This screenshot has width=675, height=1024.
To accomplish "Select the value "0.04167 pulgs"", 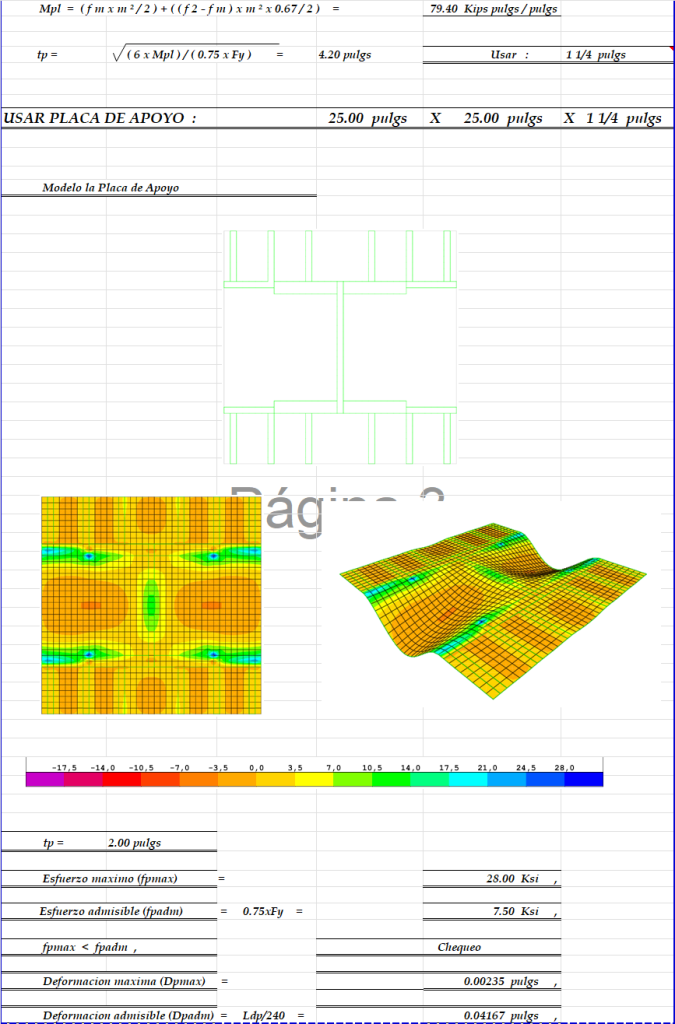I will [501, 1016].
